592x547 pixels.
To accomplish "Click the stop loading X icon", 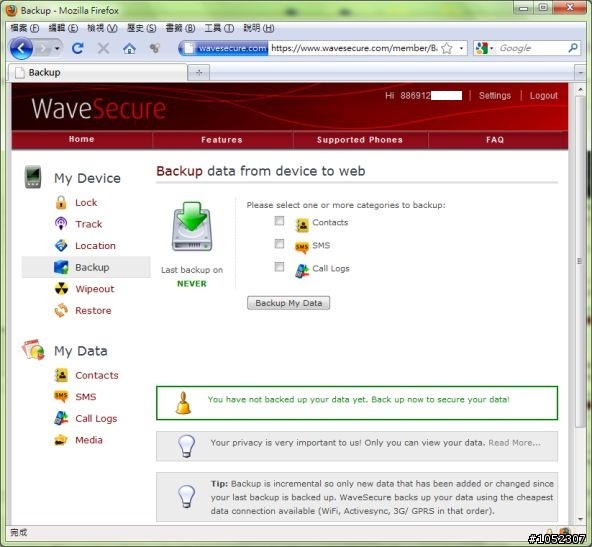I will point(103,48).
